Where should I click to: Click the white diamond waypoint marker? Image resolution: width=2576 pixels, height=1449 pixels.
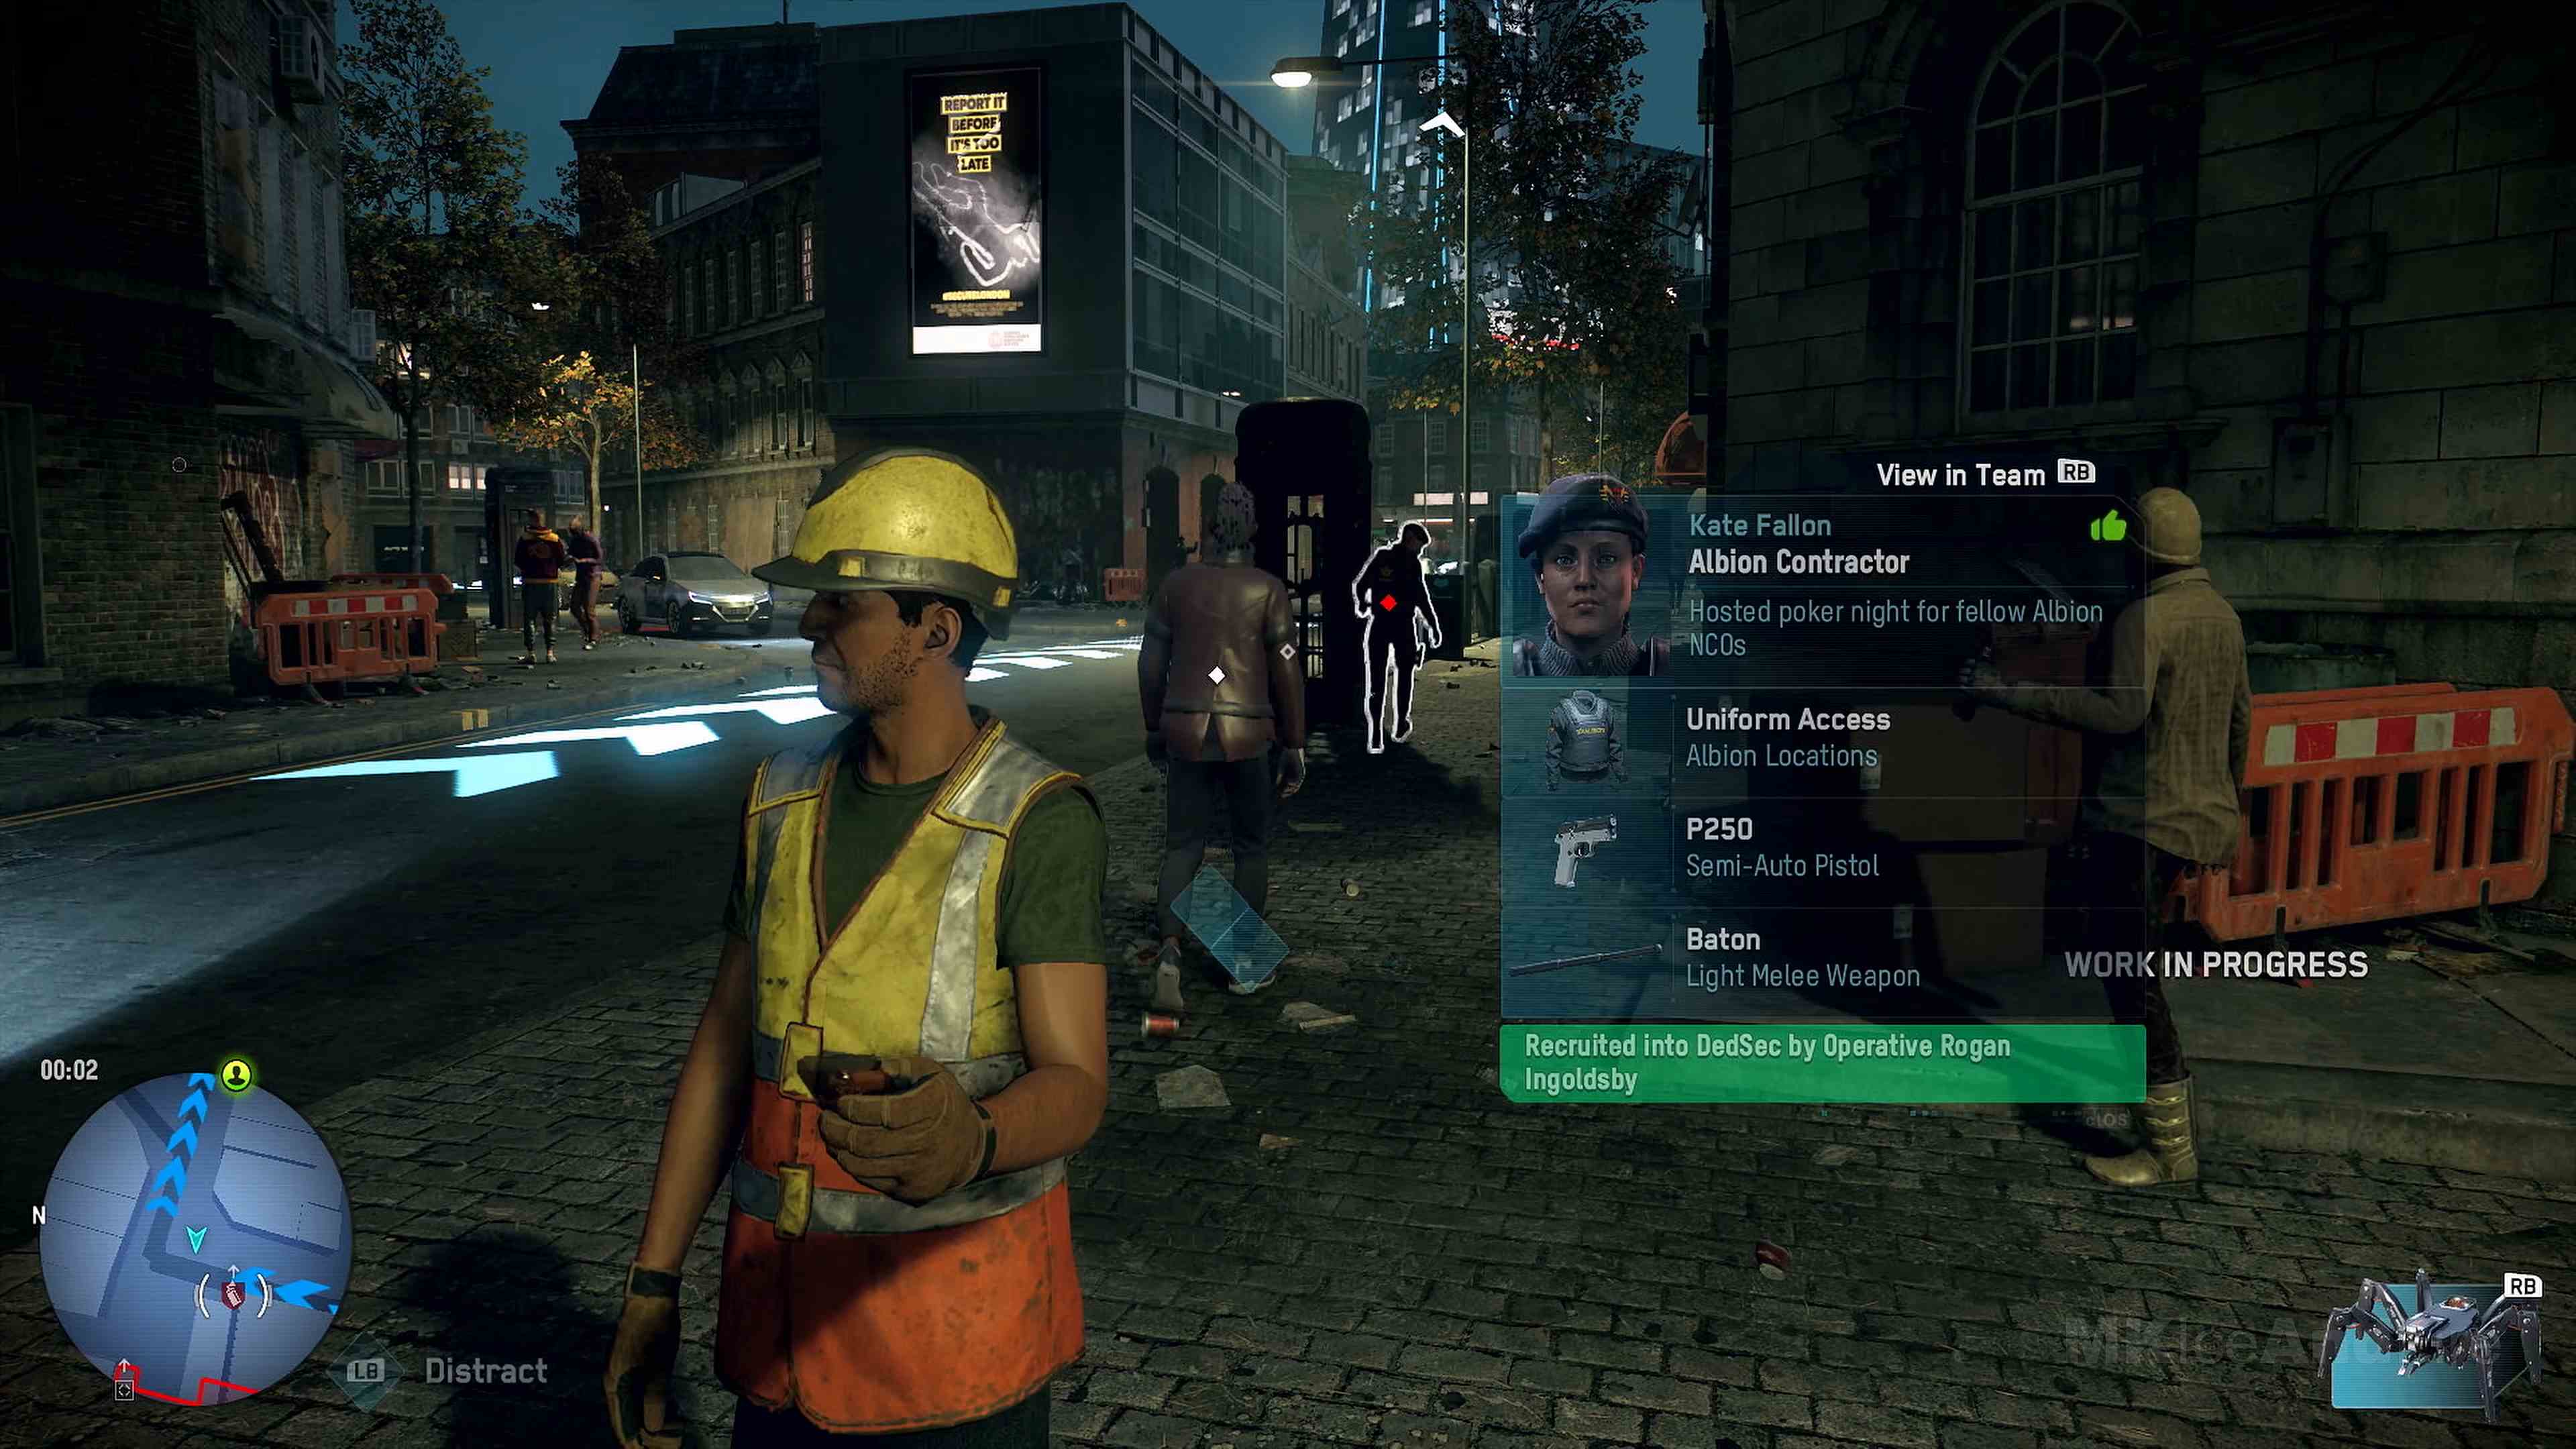tap(1216, 675)
